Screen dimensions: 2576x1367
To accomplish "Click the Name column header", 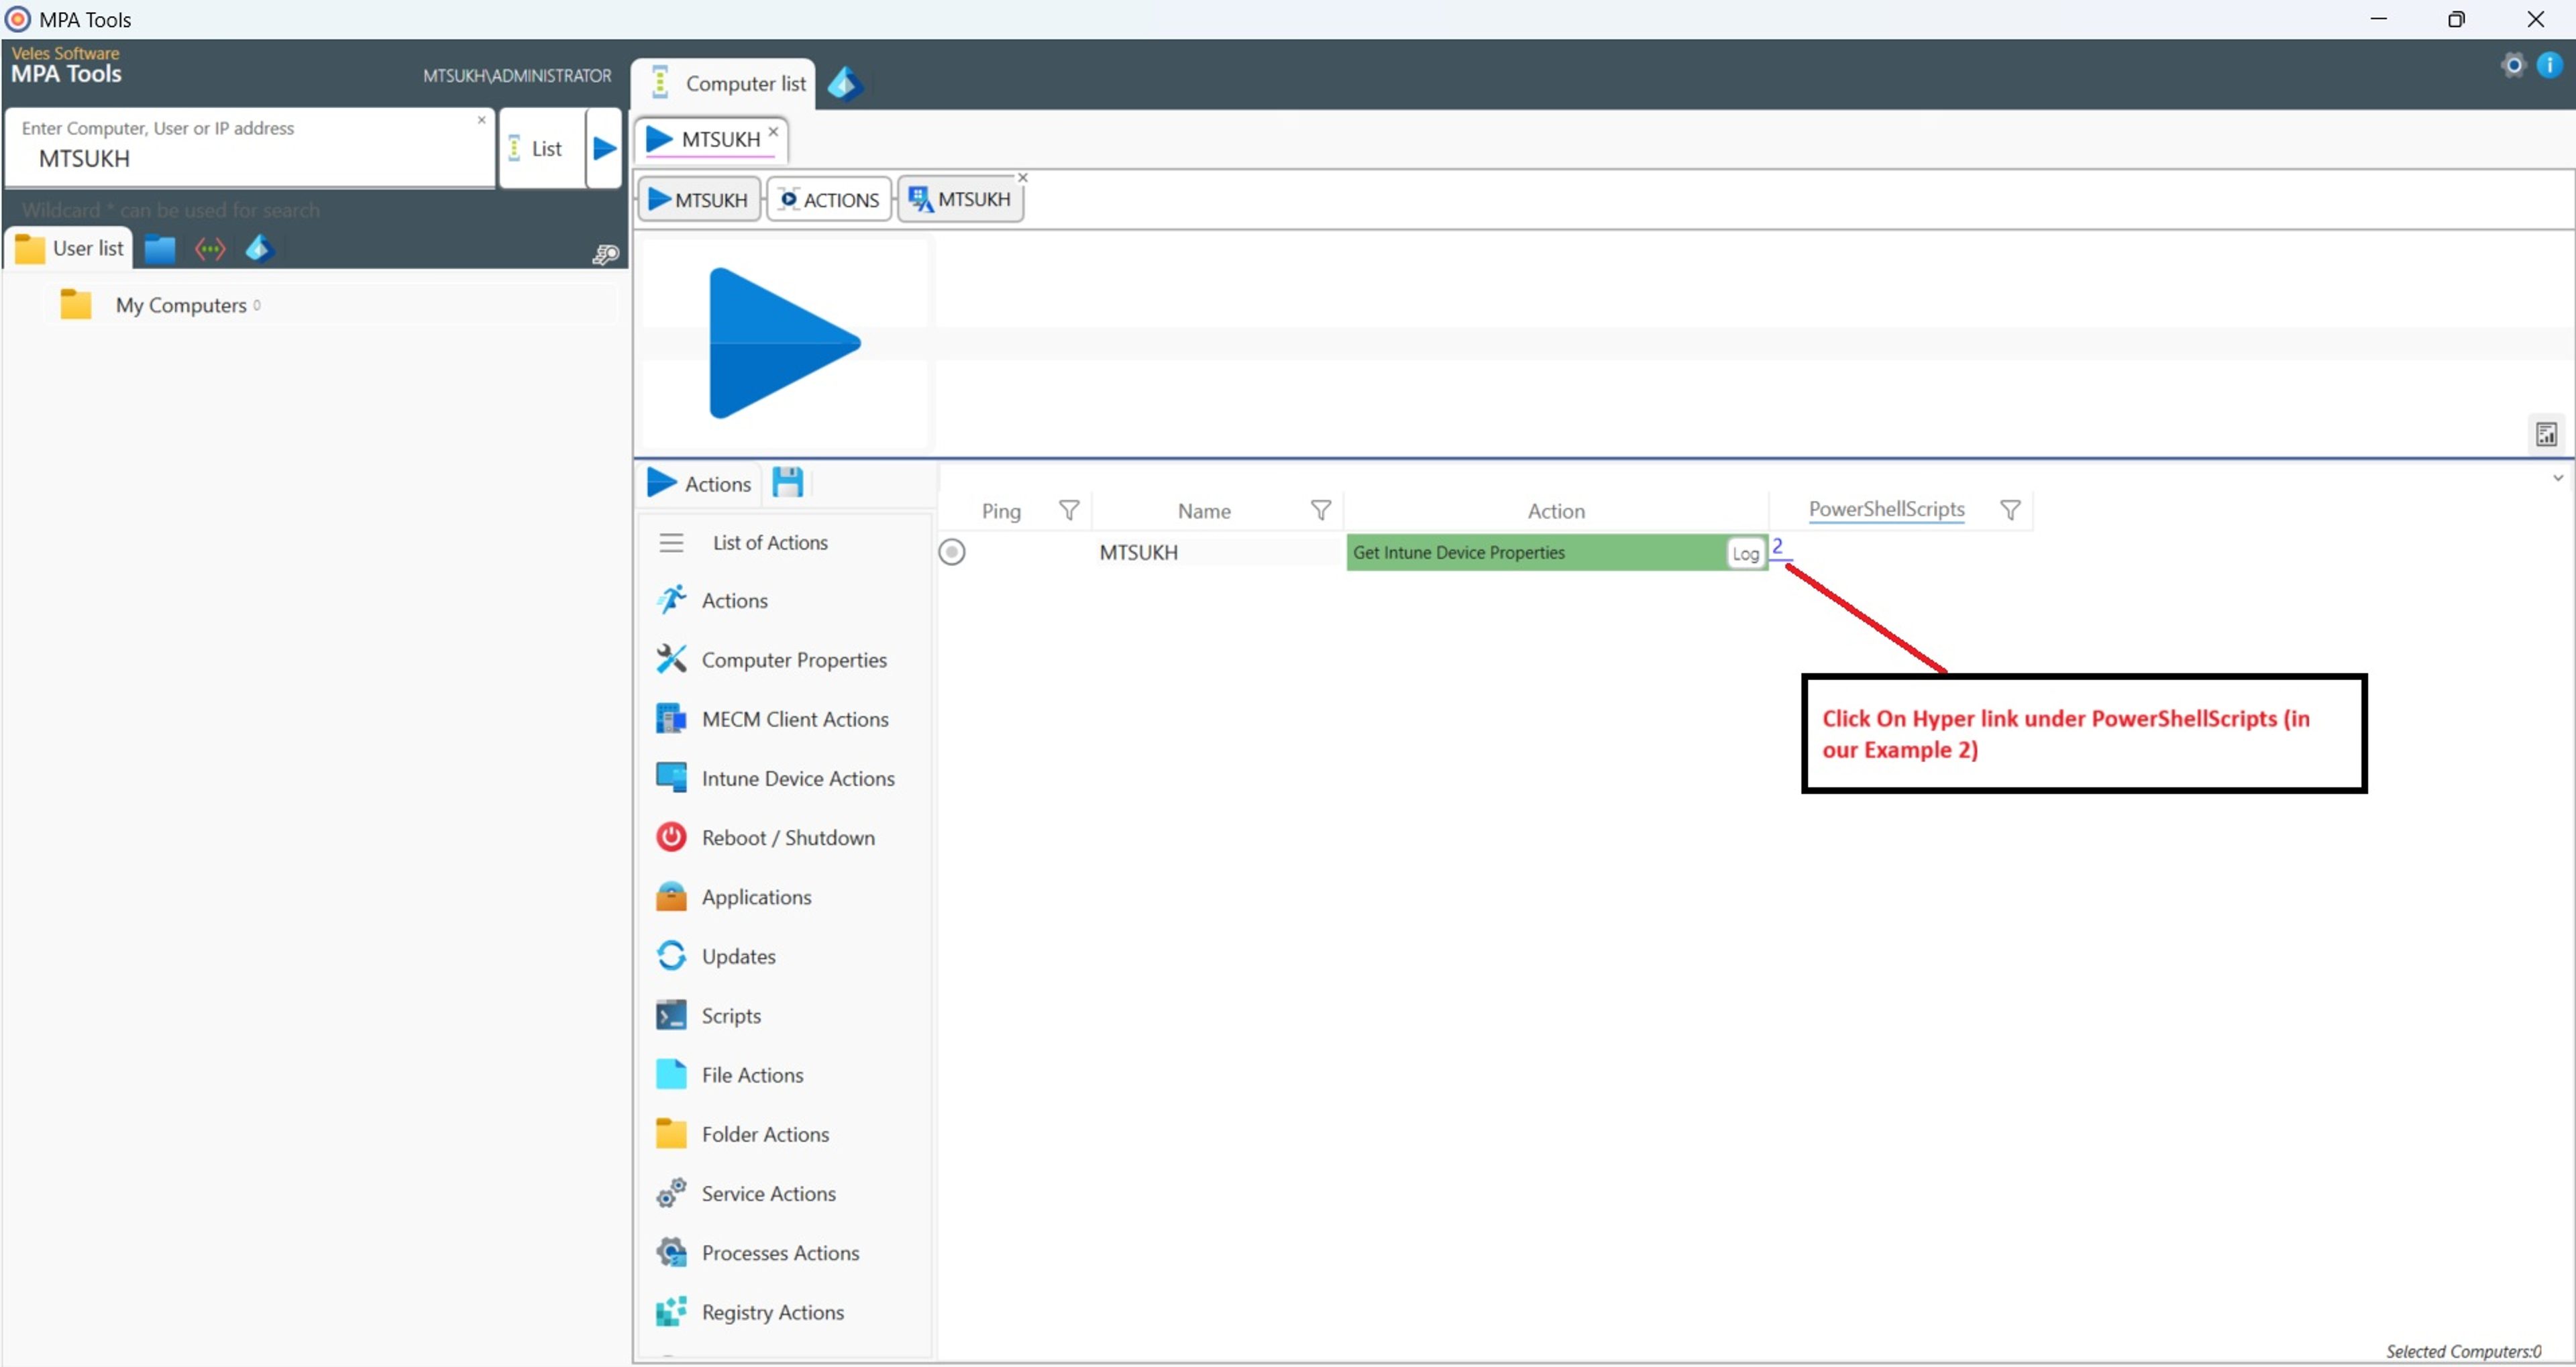I will pos(1204,511).
